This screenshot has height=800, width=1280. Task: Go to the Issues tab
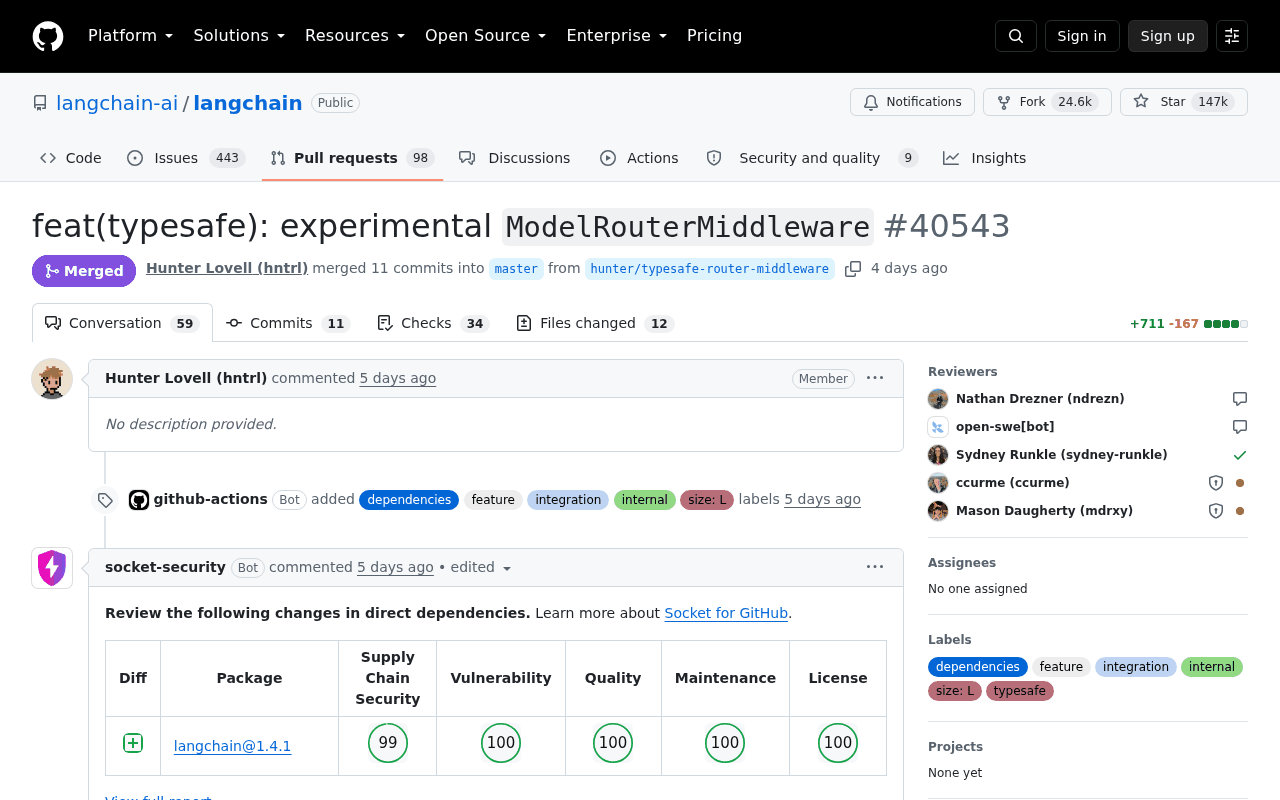point(186,158)
